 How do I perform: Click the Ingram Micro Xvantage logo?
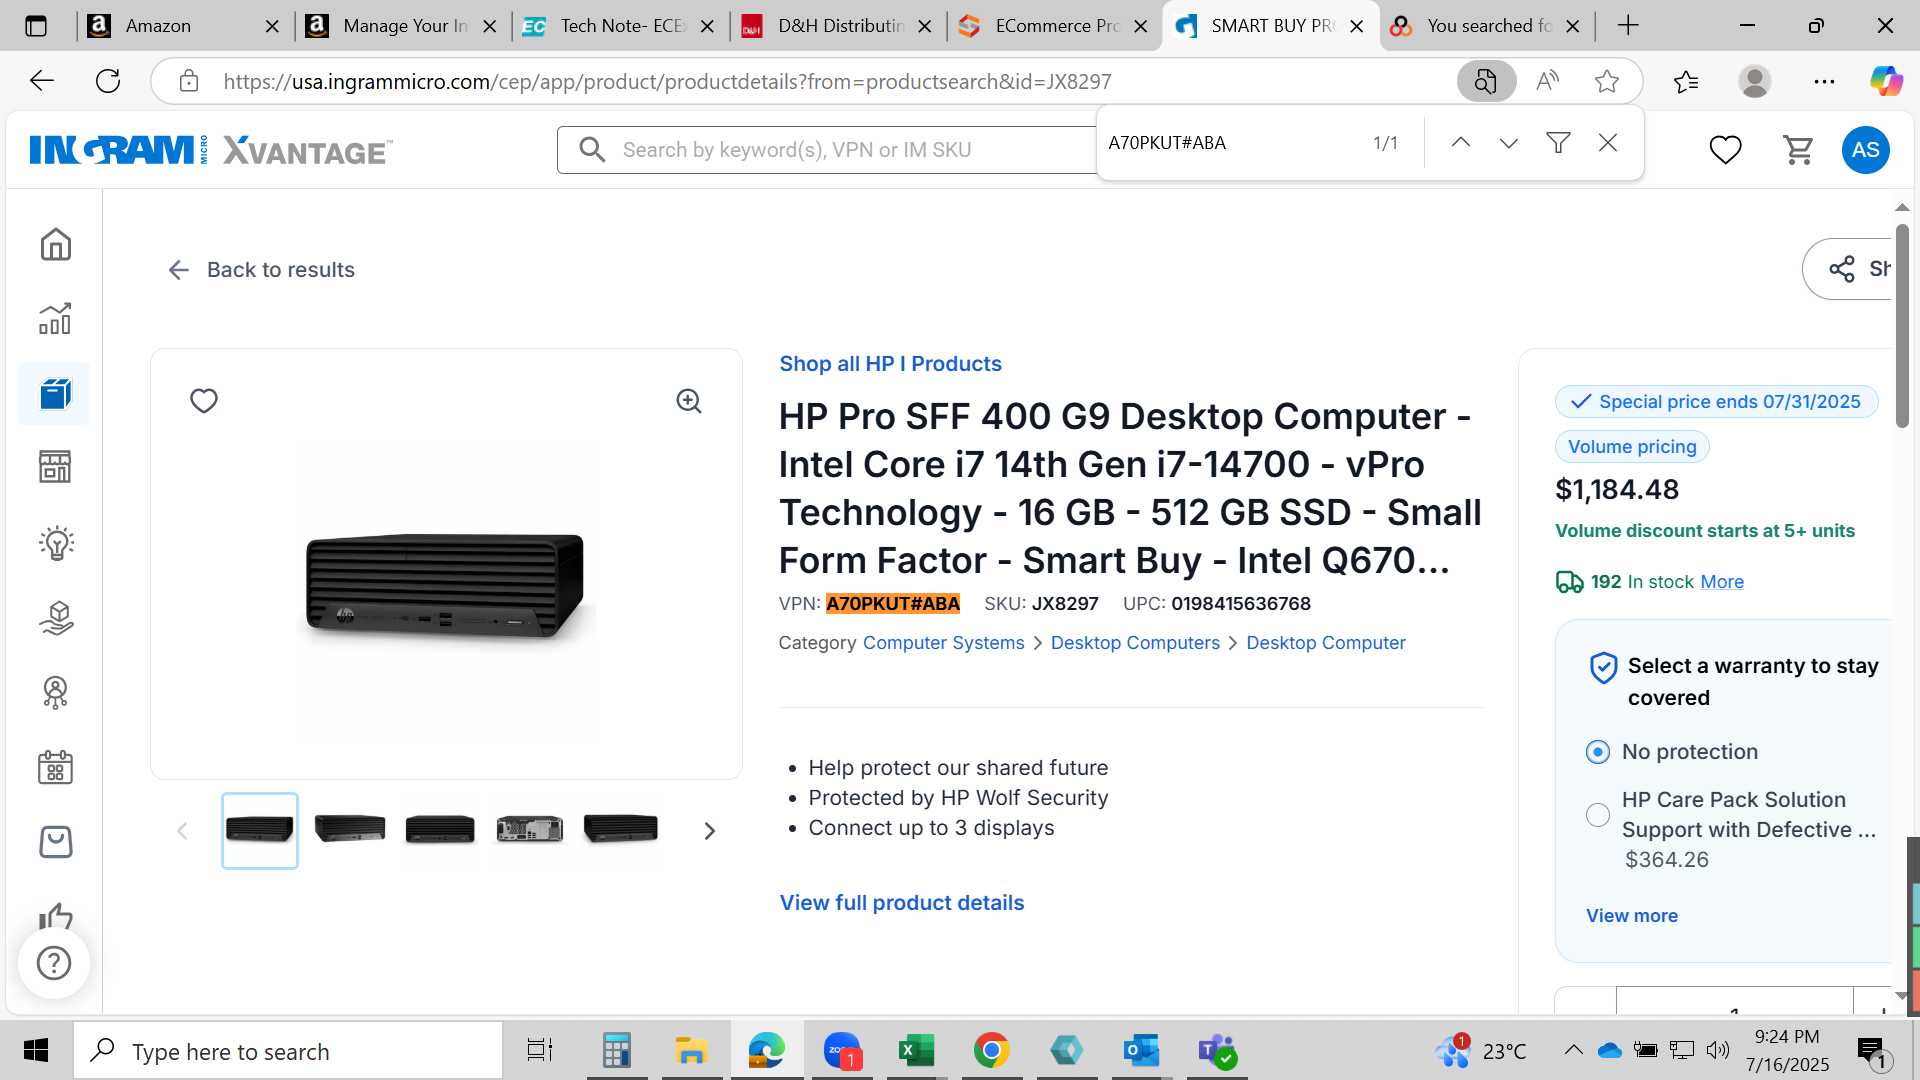point(211,150)
